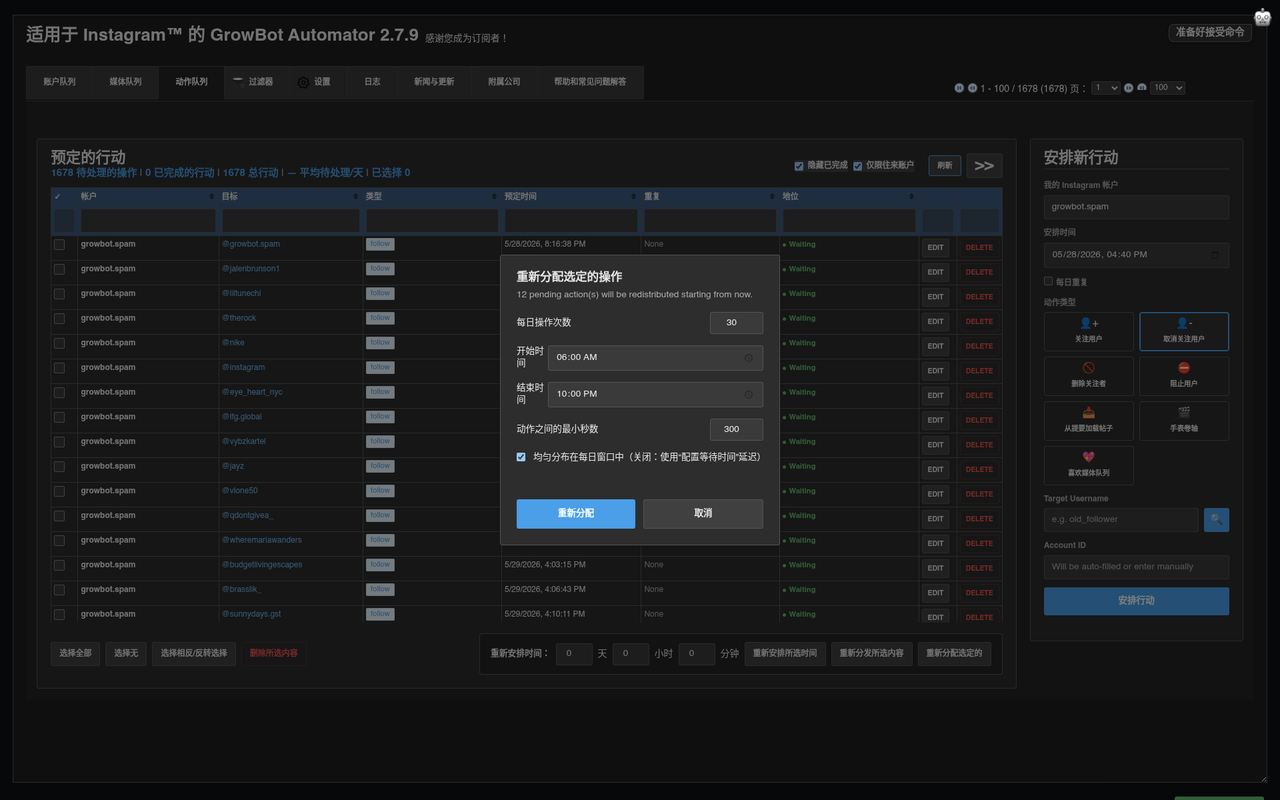1280x800 pixels.
Task: Click the 帐户 column filter field
Action: [x=148, y=220]
